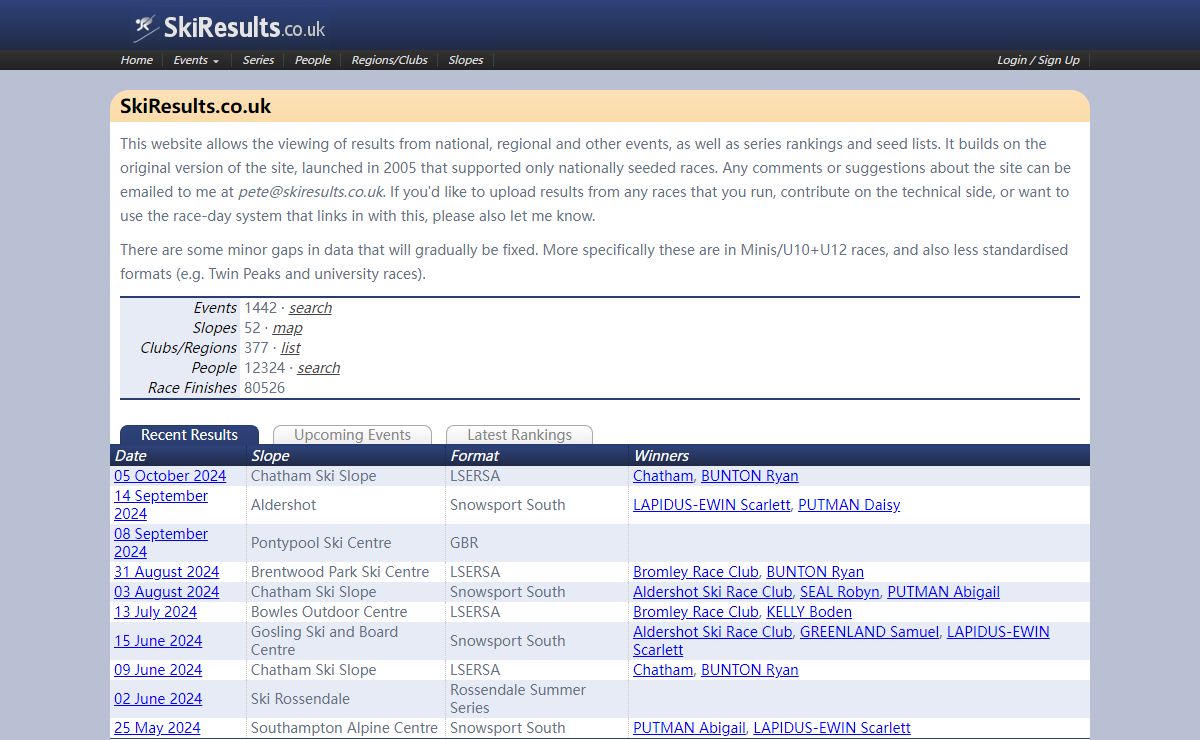Screen dimensions: 1200x740
Task: Click Chatham winner in 05 October row
Action: tap(663, 476)
